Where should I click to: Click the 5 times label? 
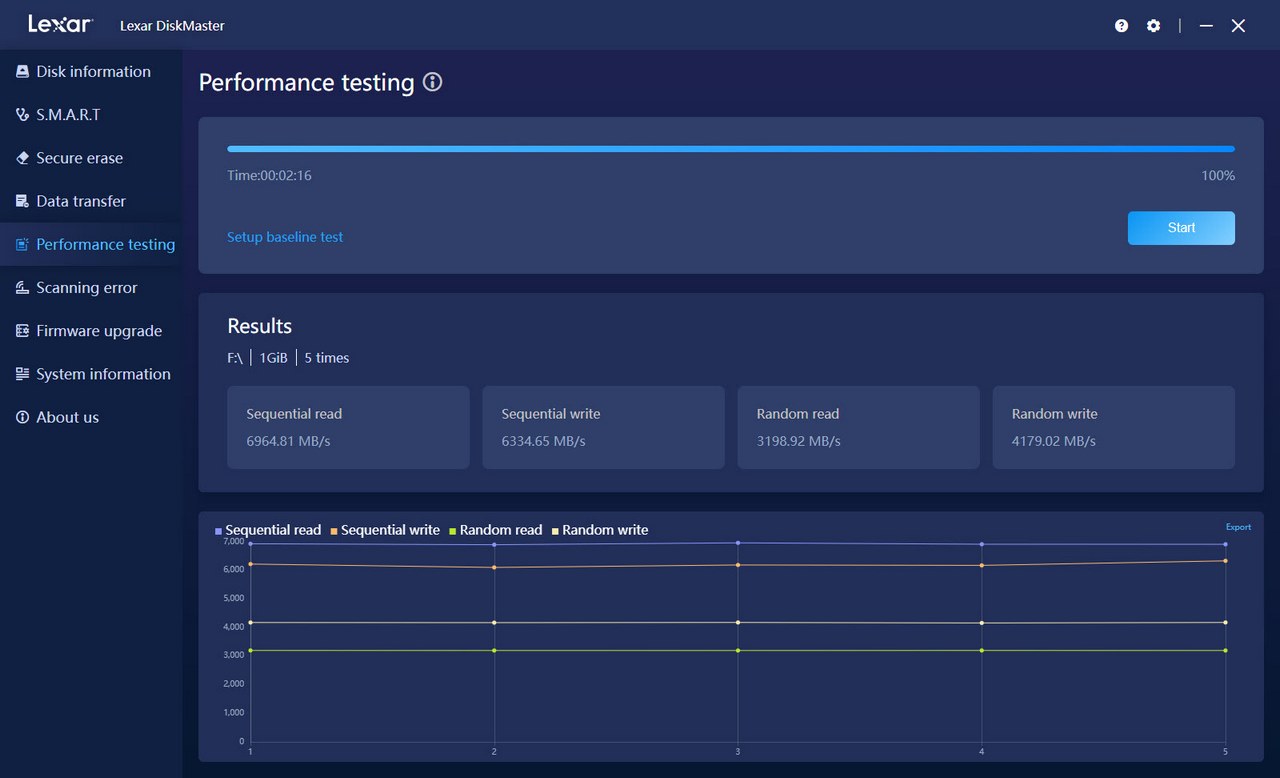(327, 357)
